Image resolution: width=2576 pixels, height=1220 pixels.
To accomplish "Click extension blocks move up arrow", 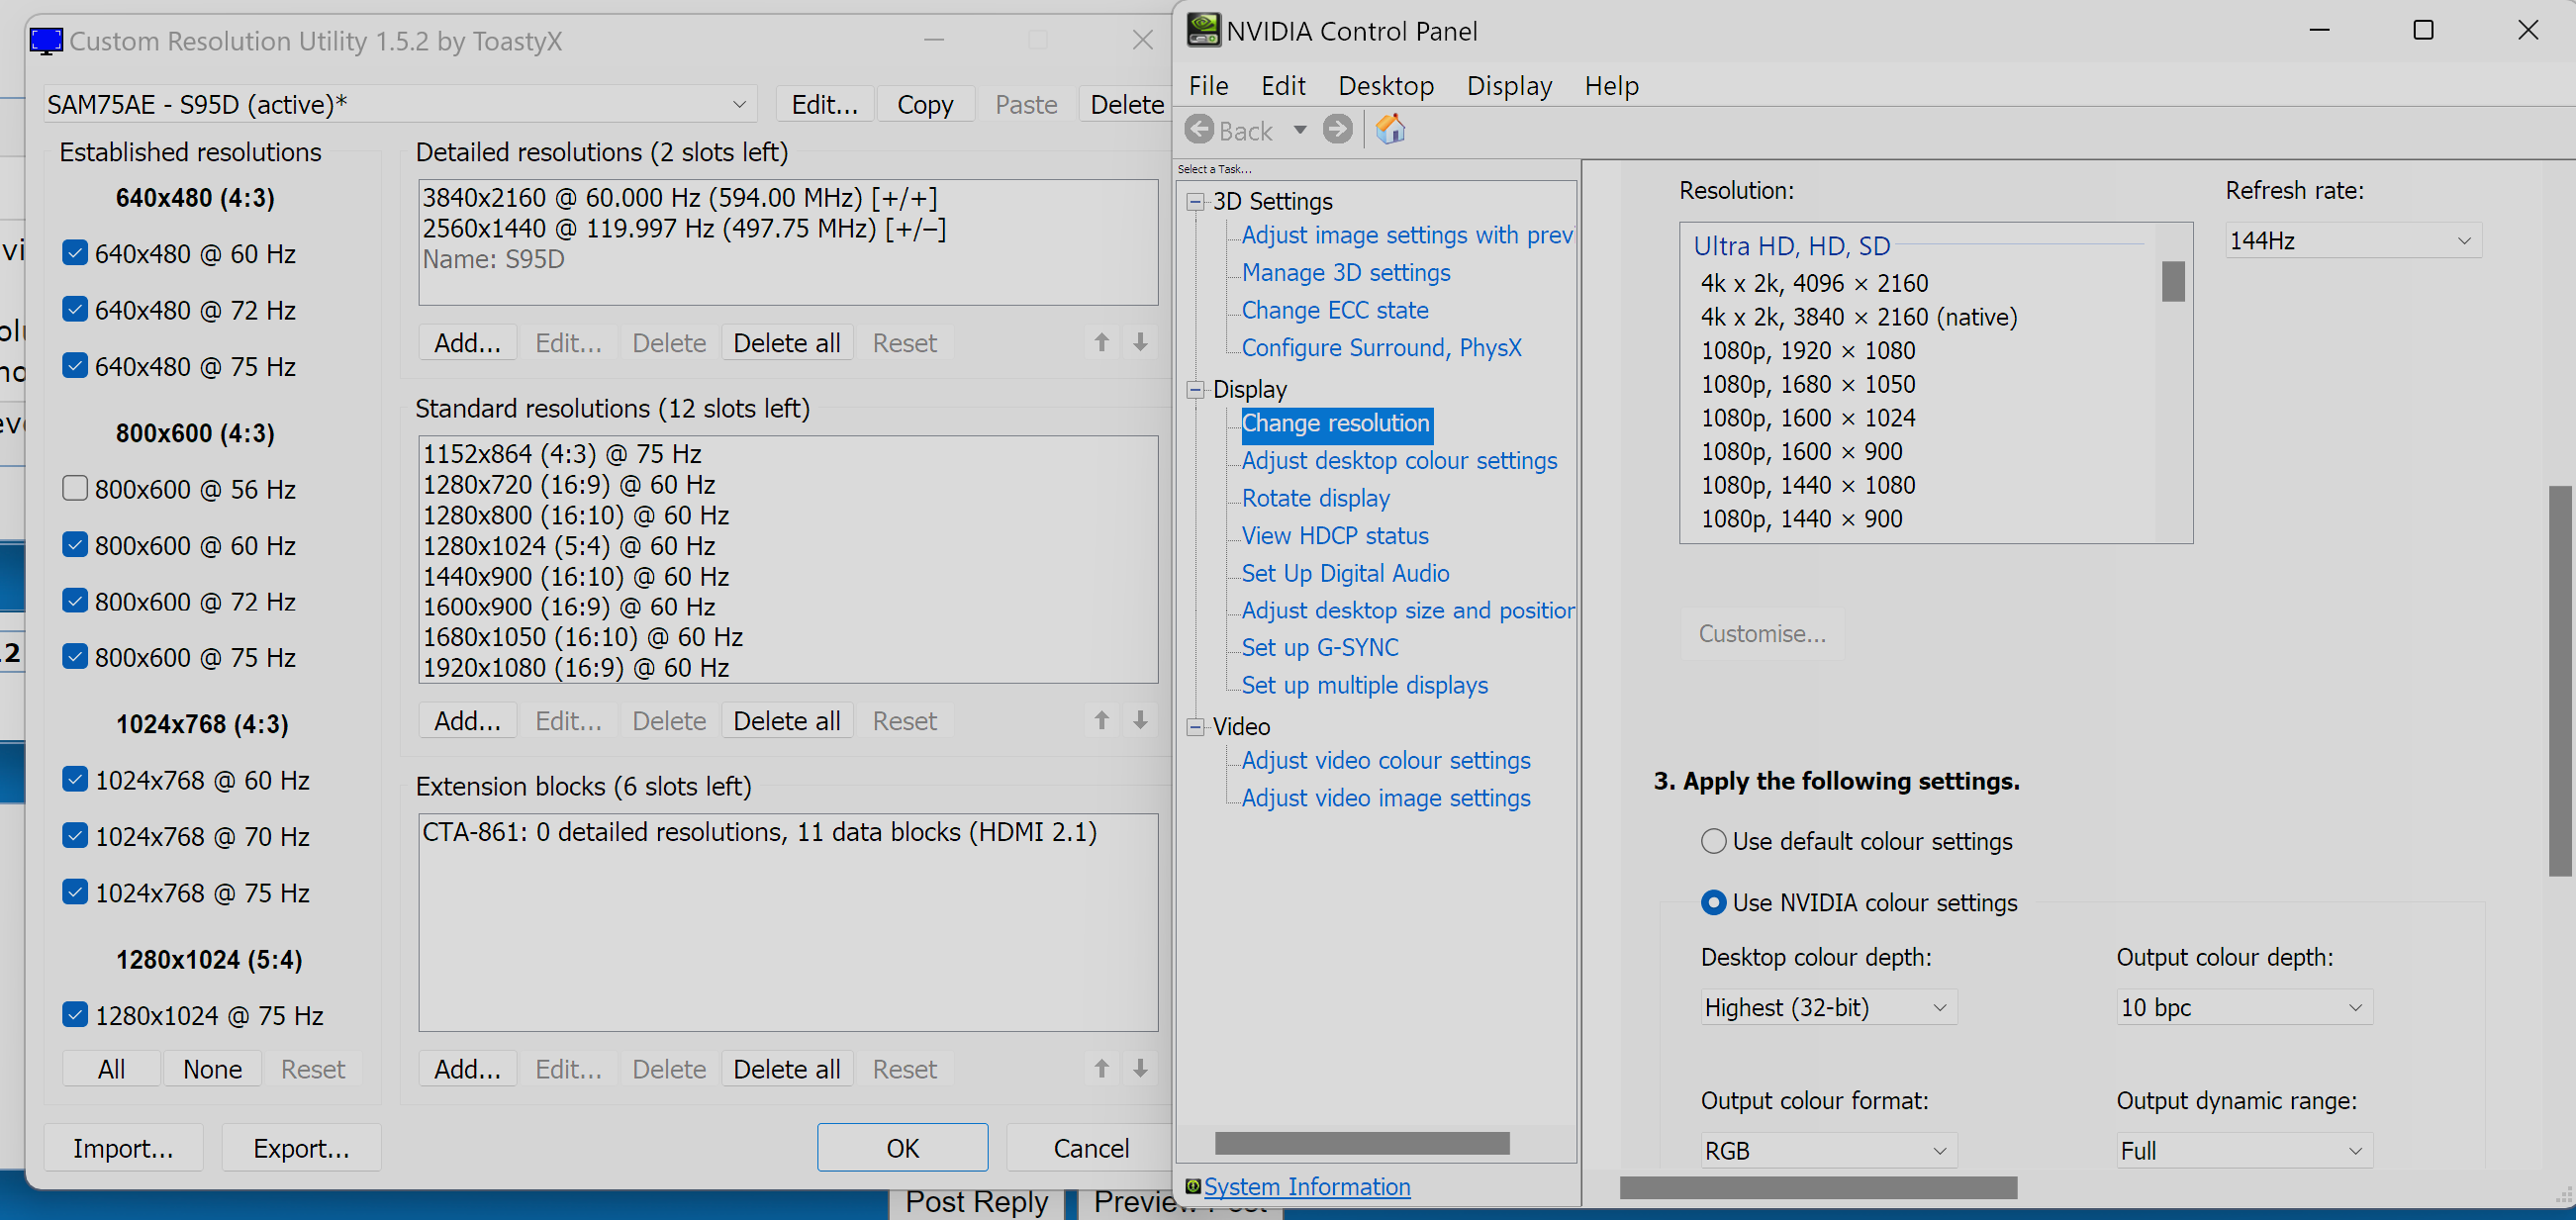I will coord(1101,1069).
